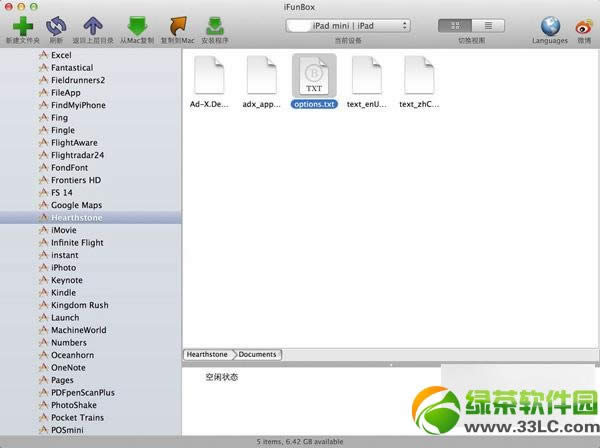Go up to the parent directory
Screen dimensions: 600x448
(93, 24)
